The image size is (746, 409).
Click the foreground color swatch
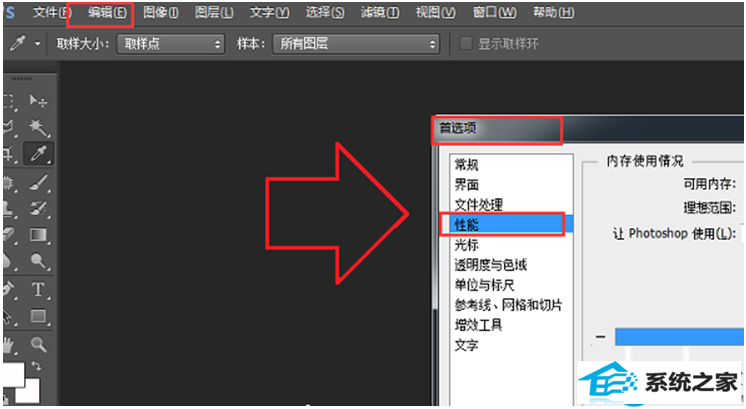tap(13, 374)
